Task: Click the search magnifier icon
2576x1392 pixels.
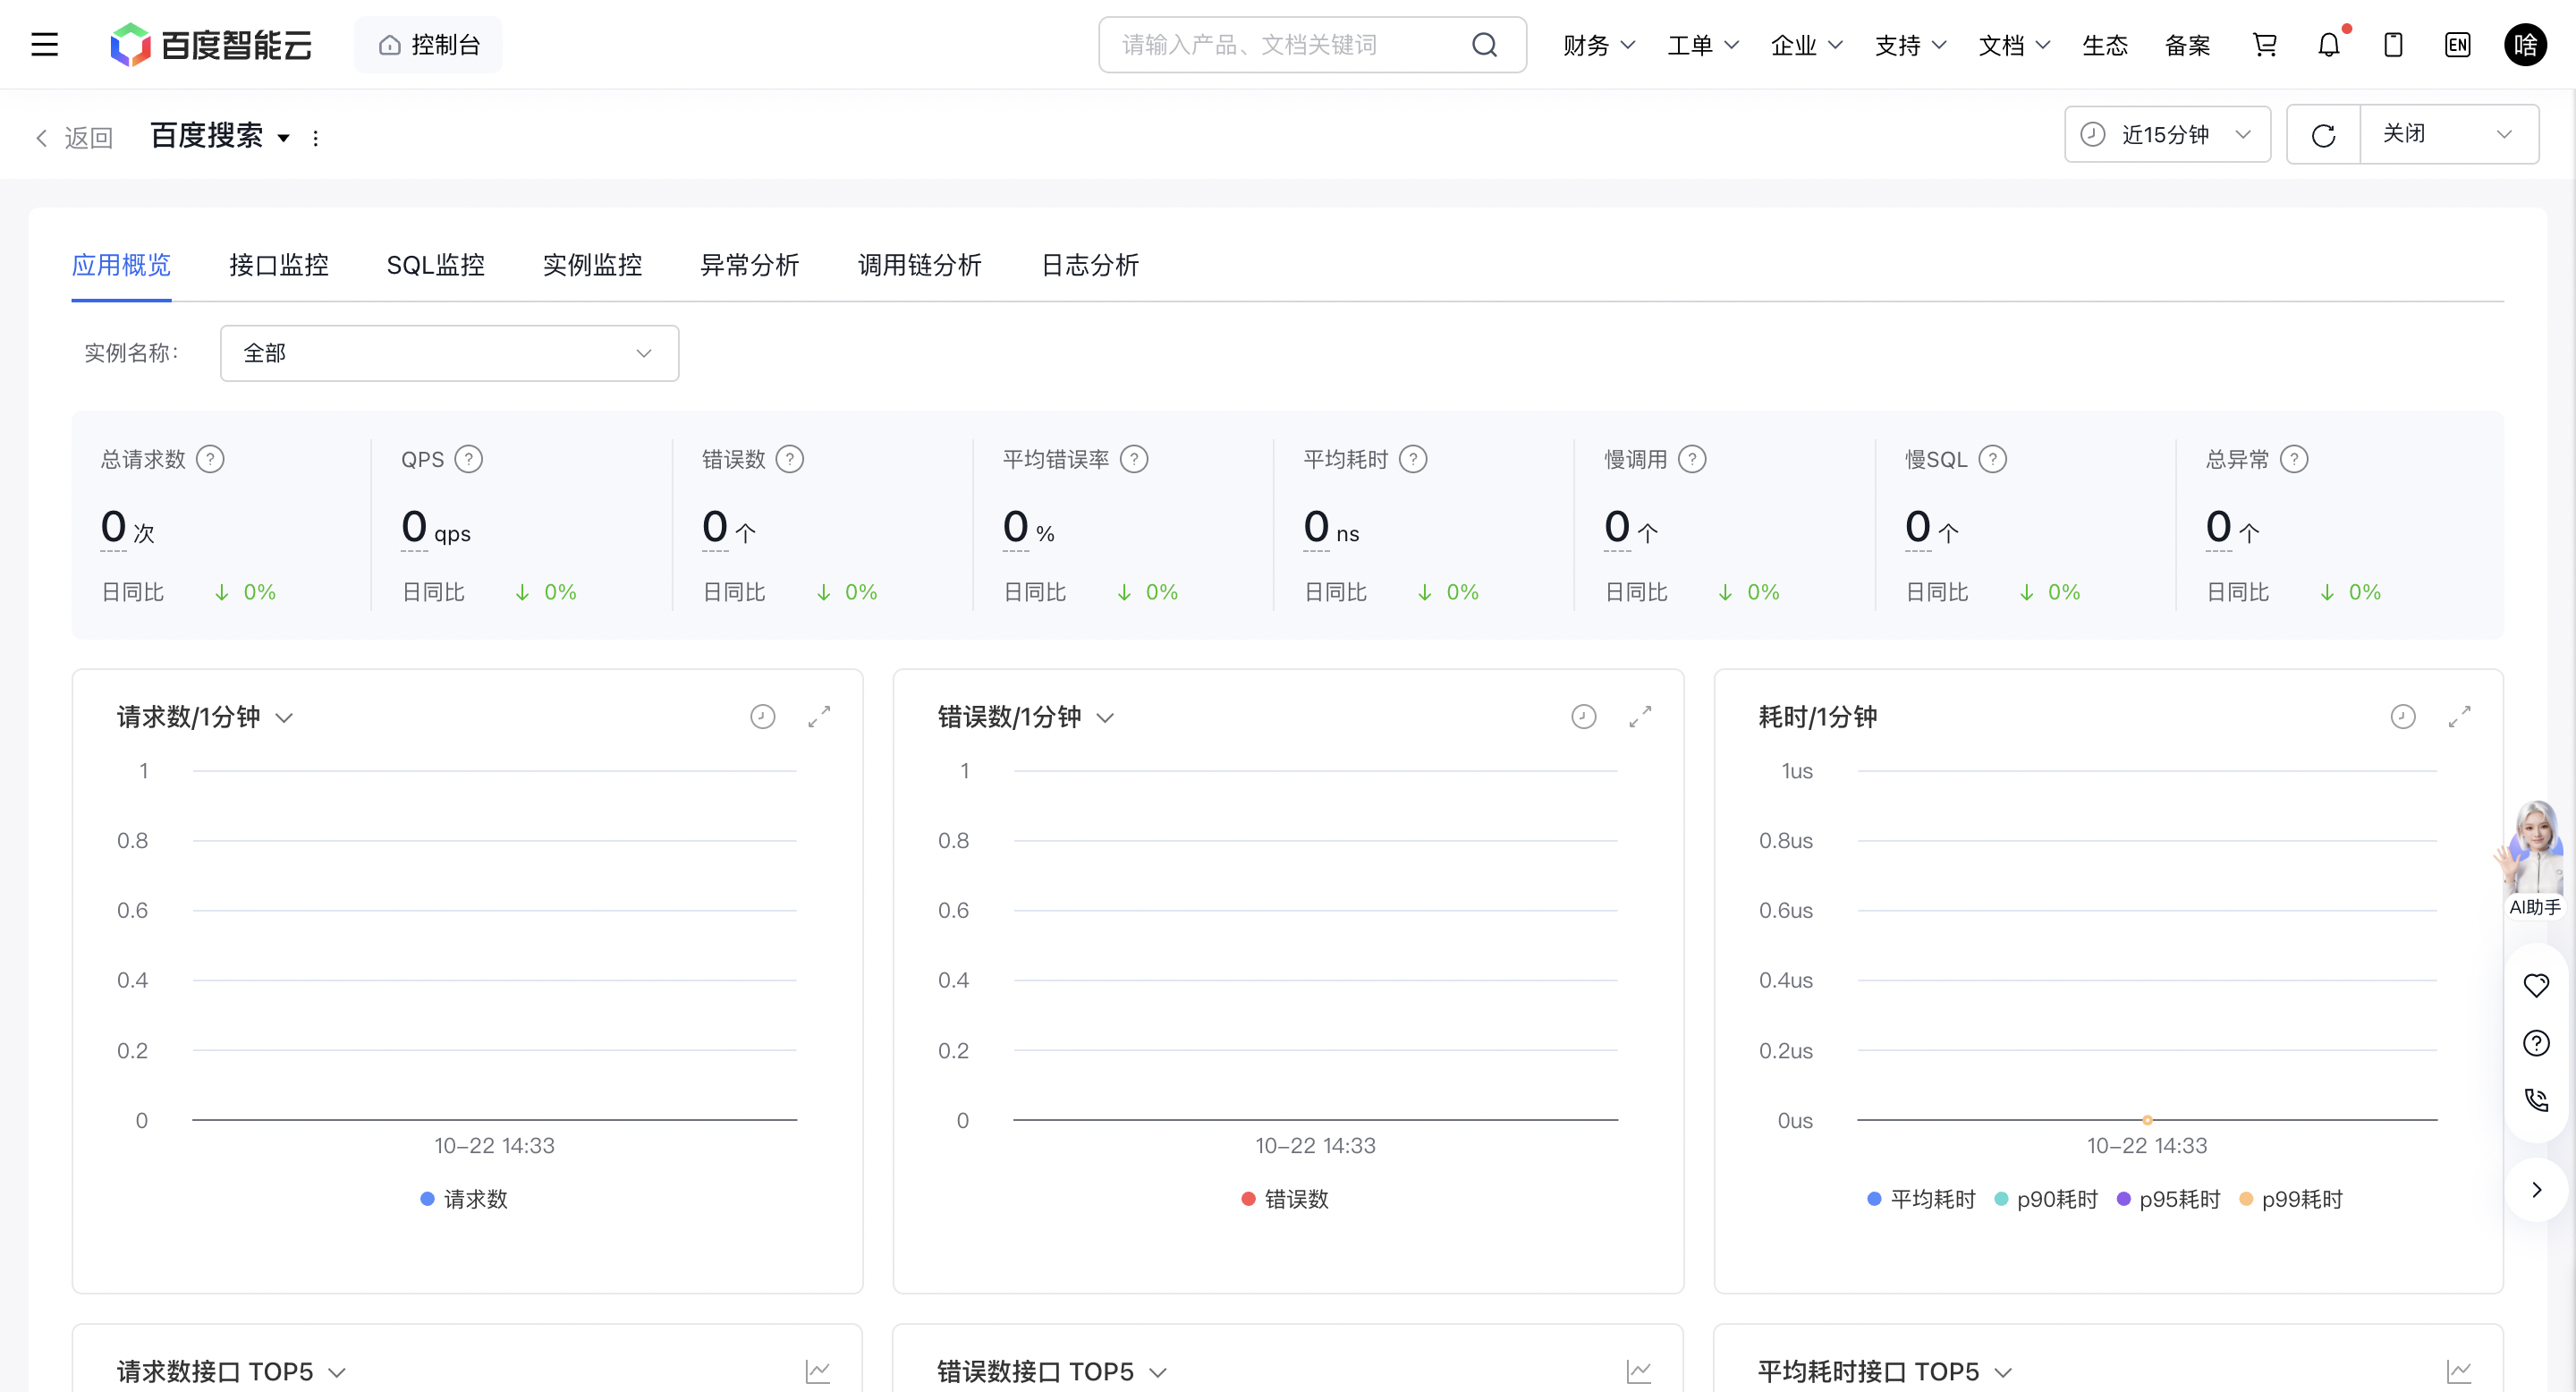Action: click(1485, 45)
